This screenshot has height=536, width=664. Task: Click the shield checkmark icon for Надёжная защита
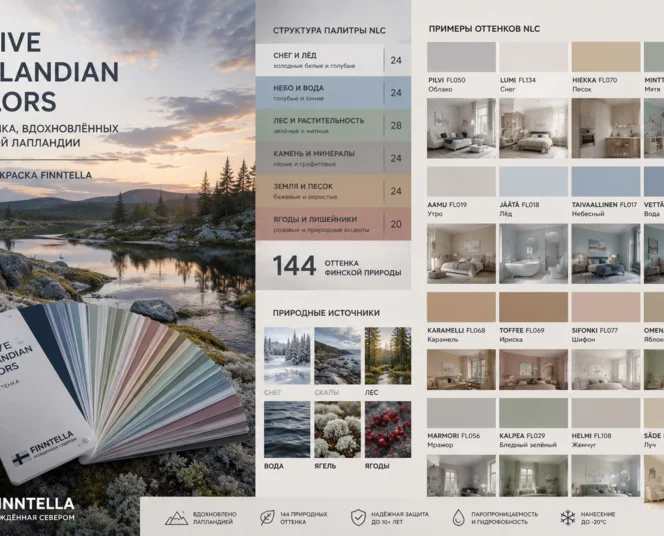point(358,517)
